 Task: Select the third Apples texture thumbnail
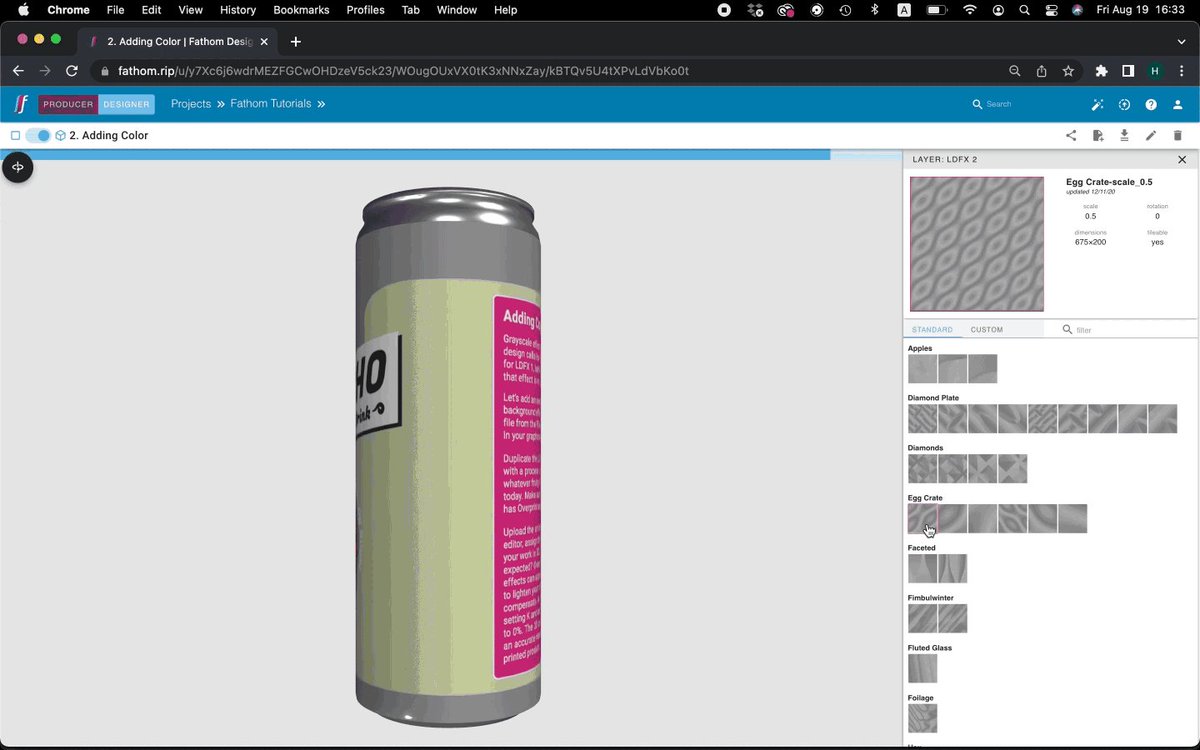[x=982, y=369]
